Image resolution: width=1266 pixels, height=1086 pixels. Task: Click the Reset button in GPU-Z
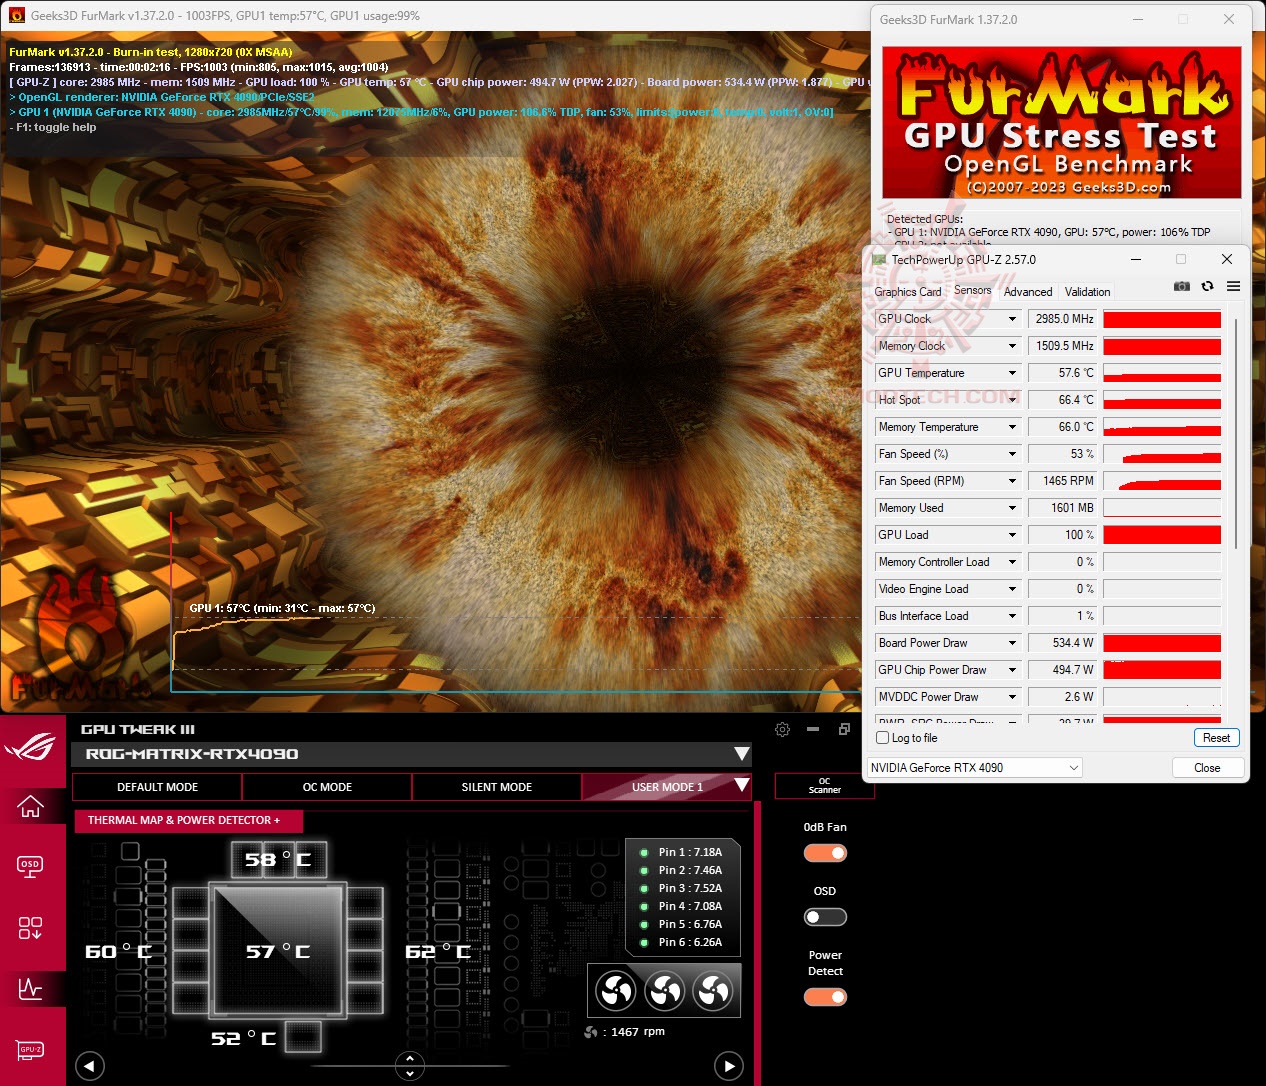click(x=1216, y=738)
